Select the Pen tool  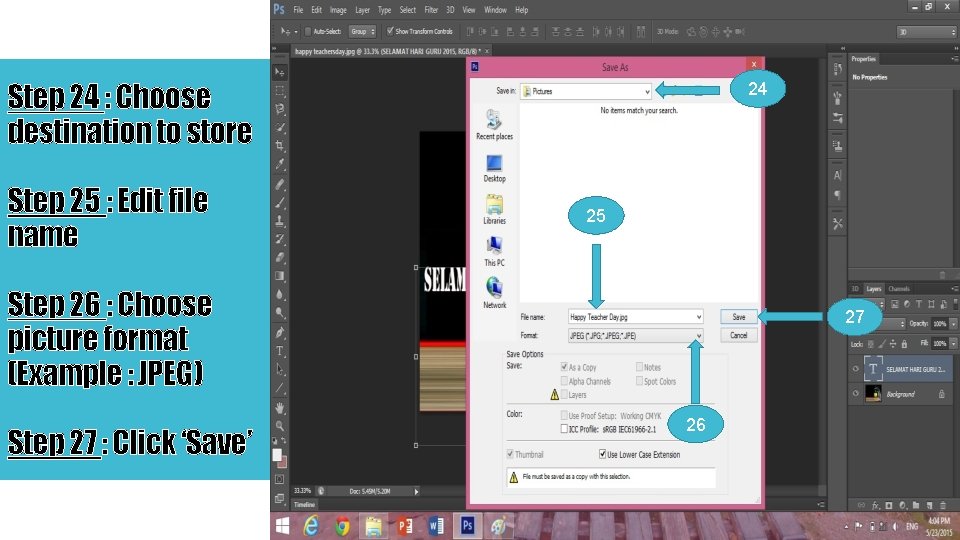pyautogui.click(x=280, y=332)
